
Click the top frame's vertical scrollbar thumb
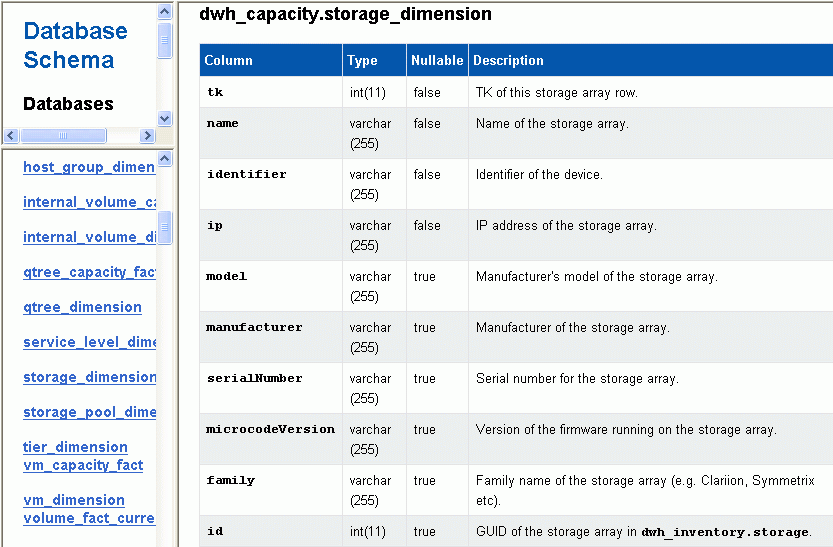click(165, 40)
